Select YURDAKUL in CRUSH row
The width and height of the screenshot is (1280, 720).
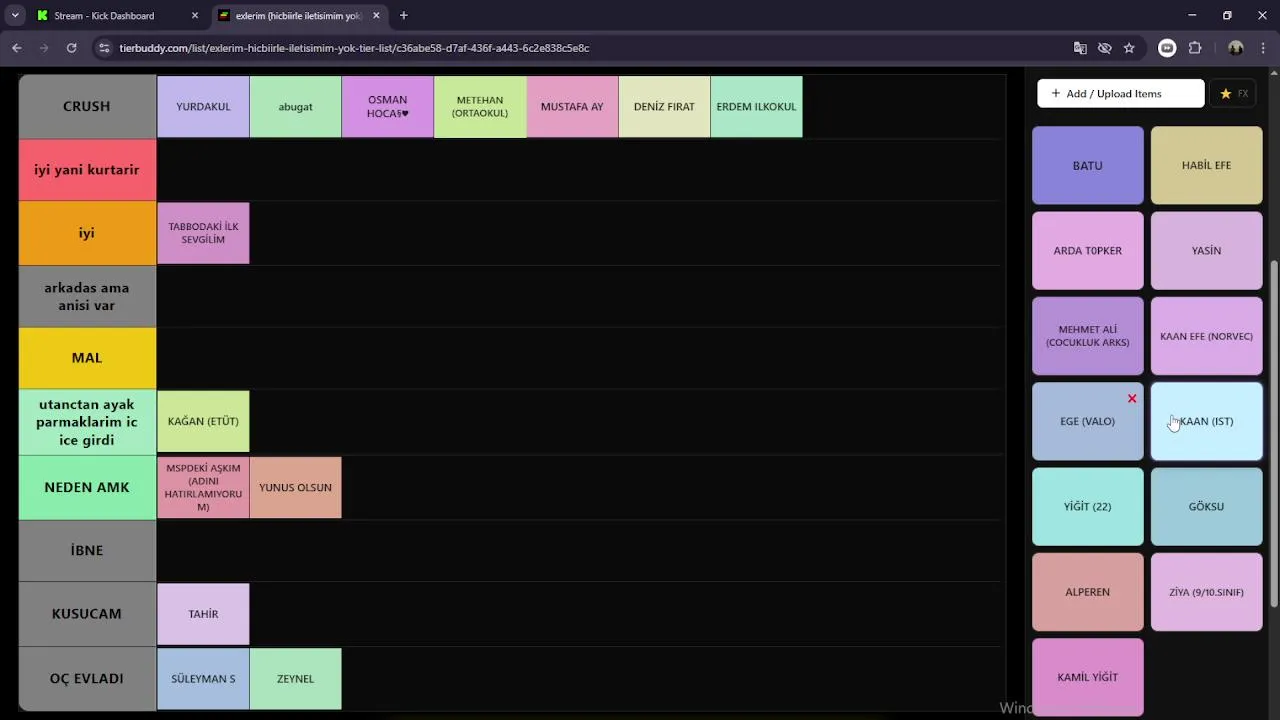point(203,106)
